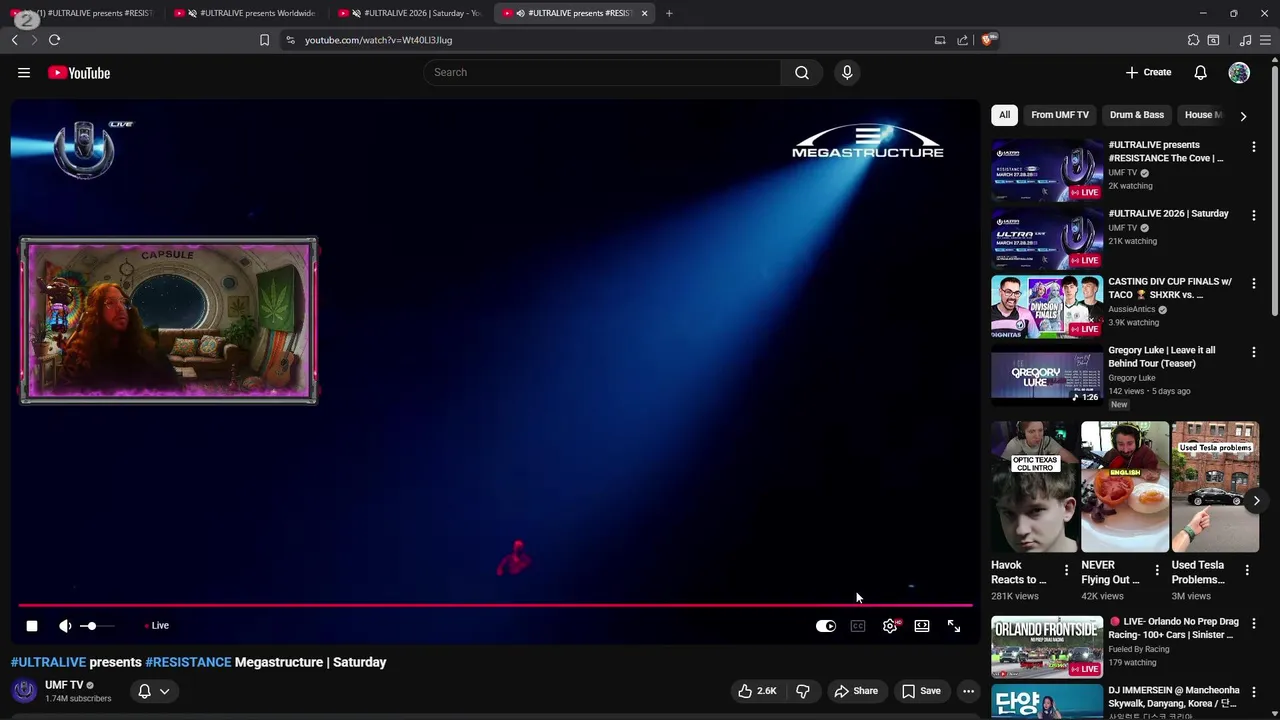This screenshot has width=1280, height=720.
Task: Go to the YouTube home logo
Action: click(79, 72)
